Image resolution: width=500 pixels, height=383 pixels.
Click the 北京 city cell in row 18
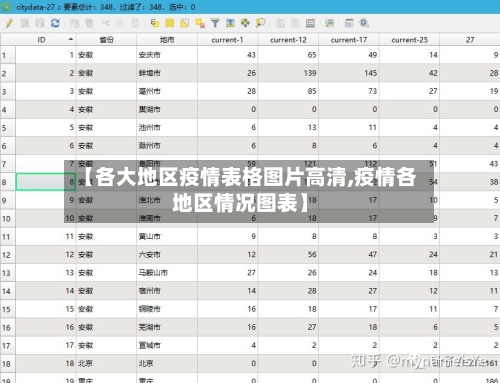tap(167, 364)
